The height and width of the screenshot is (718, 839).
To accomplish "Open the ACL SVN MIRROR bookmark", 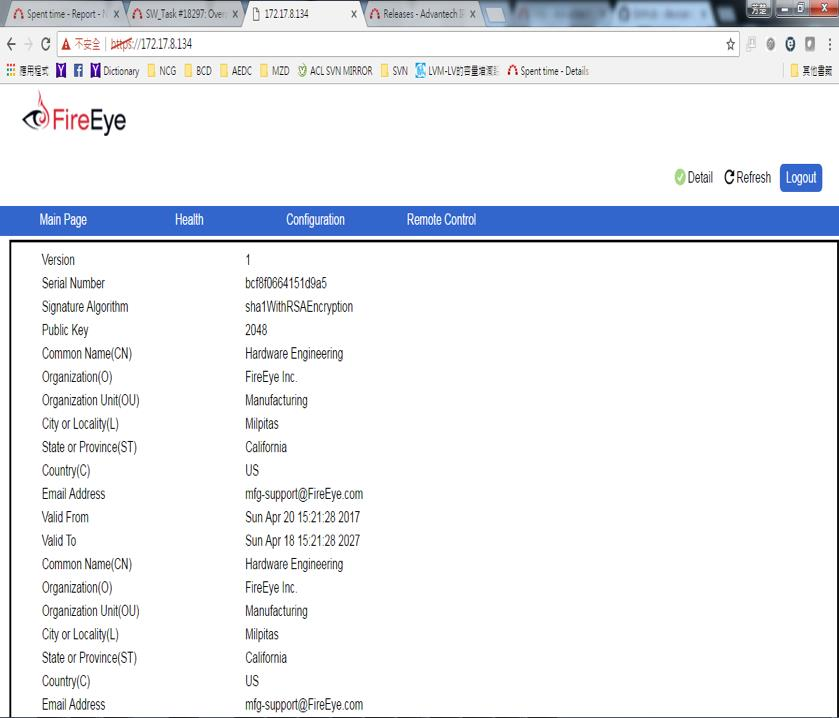I will 335,71.
